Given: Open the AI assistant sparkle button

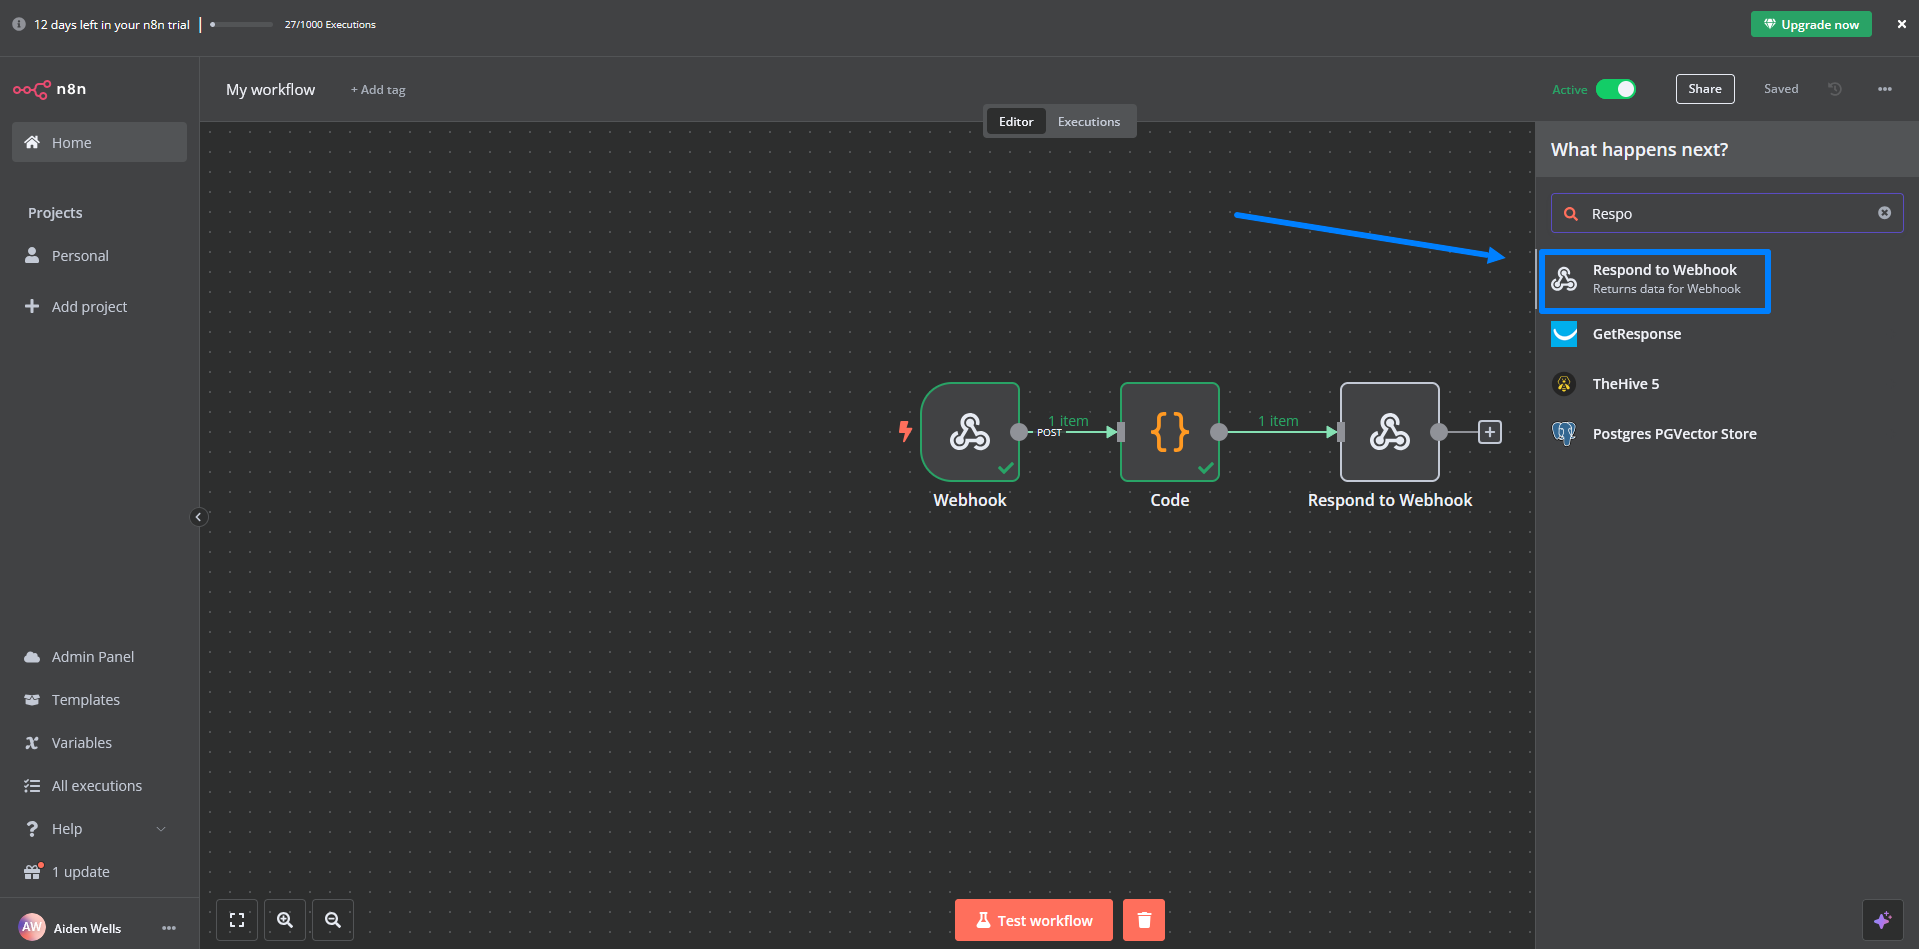Looking at the screenshot, I should pyautogui.click(x=1882, y=920).
